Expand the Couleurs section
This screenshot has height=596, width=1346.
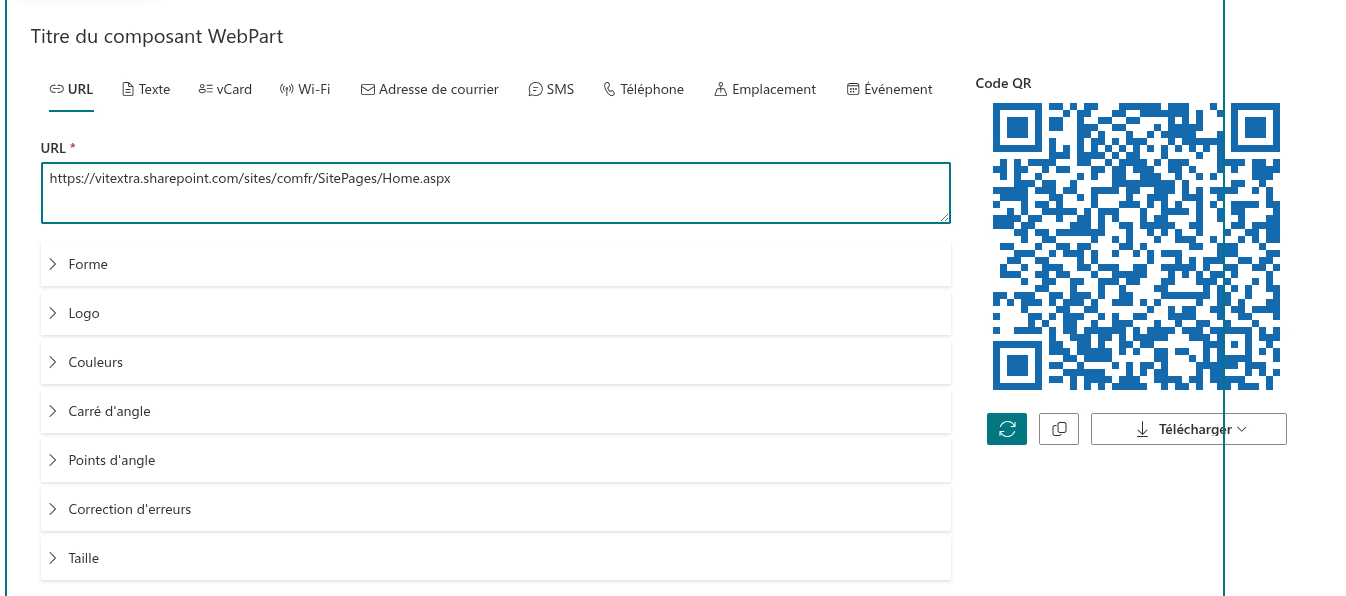click(x=496, y=362)
